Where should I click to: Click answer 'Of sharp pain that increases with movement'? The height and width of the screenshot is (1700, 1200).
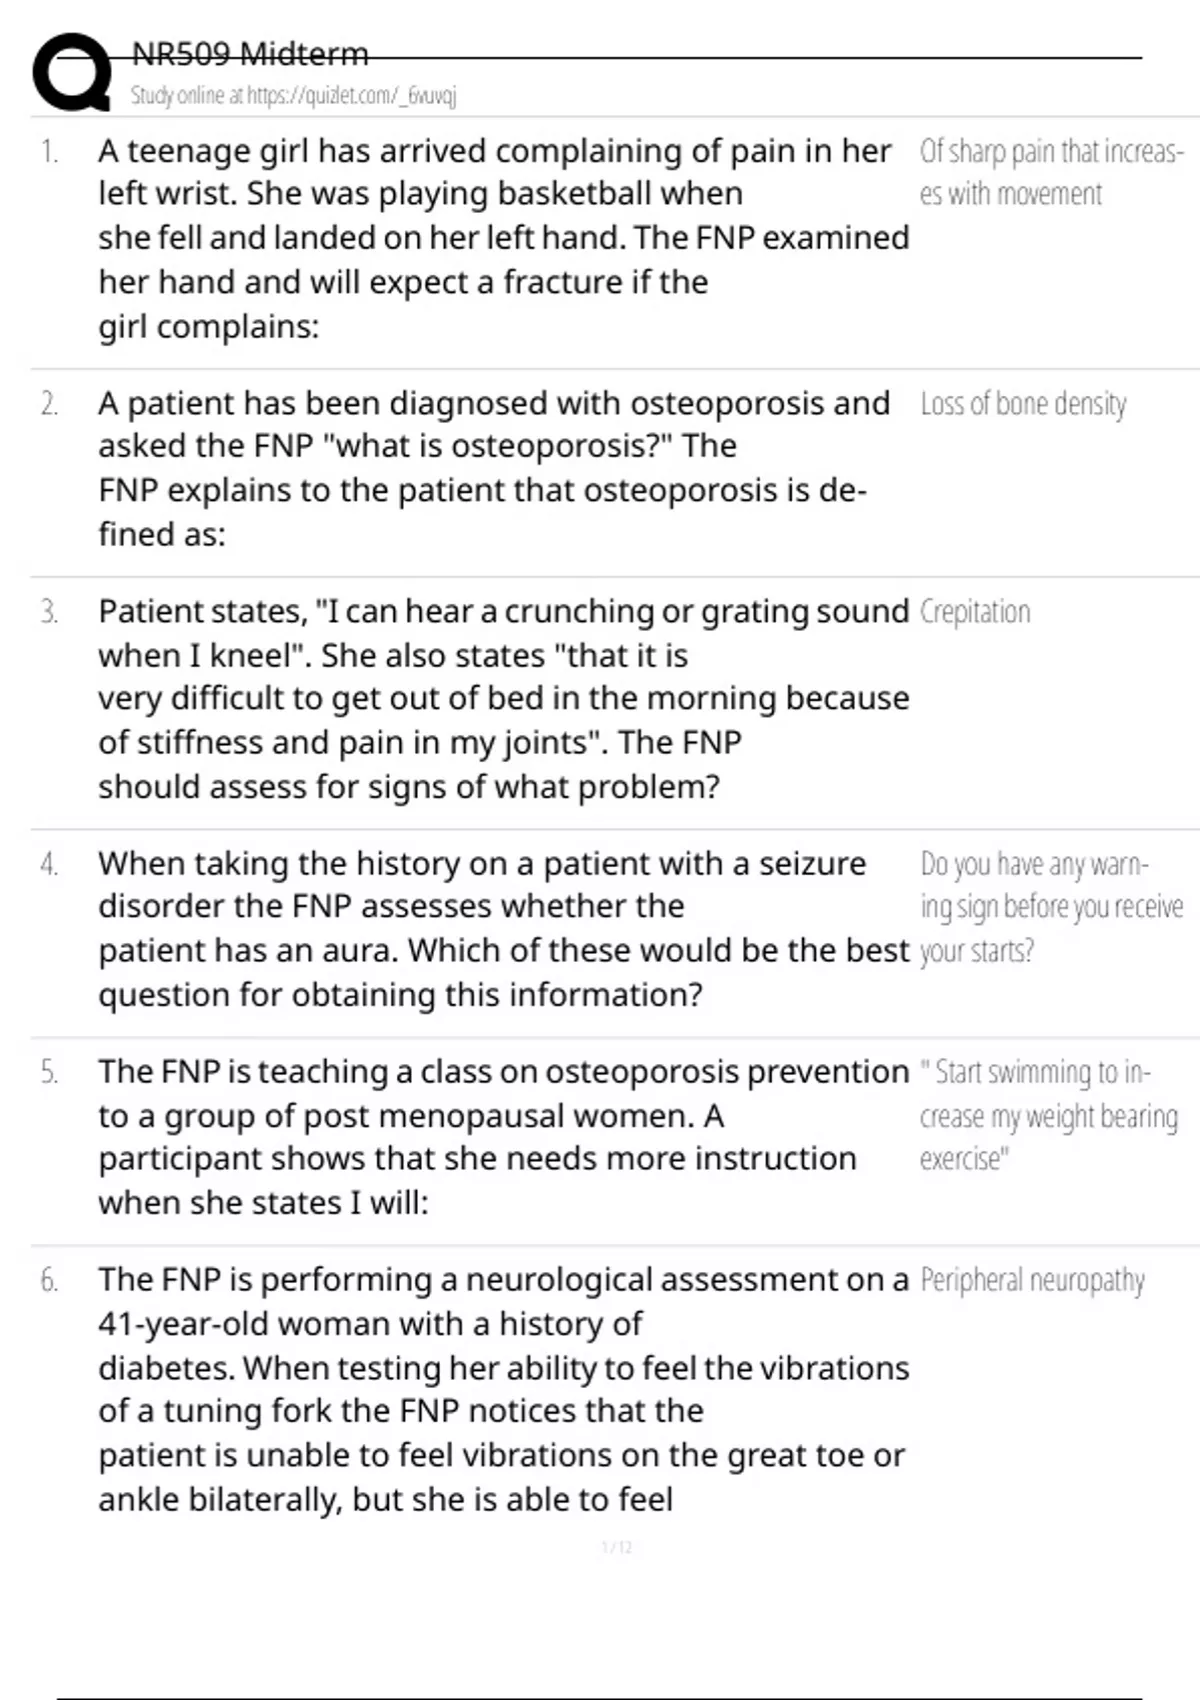click(x=1051, y=172)
